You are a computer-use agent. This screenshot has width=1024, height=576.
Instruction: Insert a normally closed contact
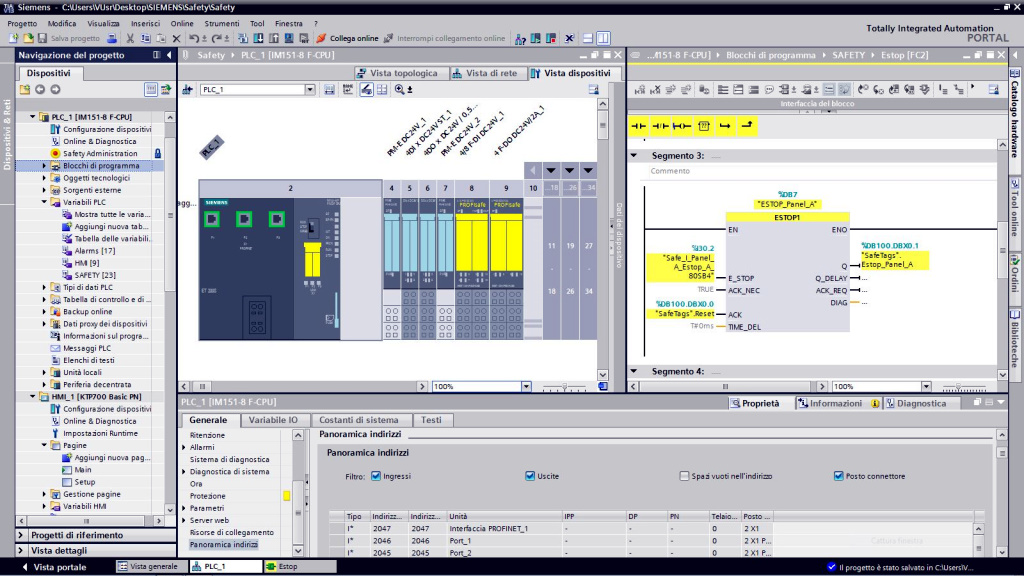click(x=660, y=126)
